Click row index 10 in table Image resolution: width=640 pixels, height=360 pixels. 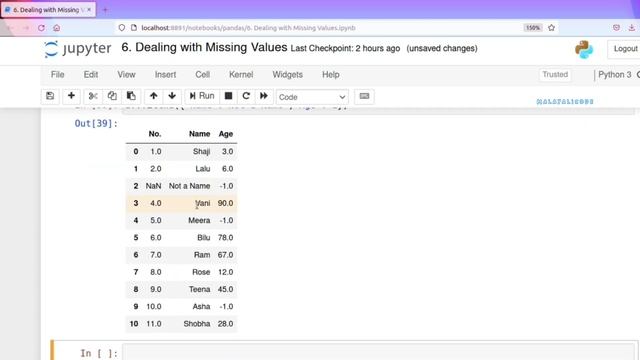click(x=134, y=324)
